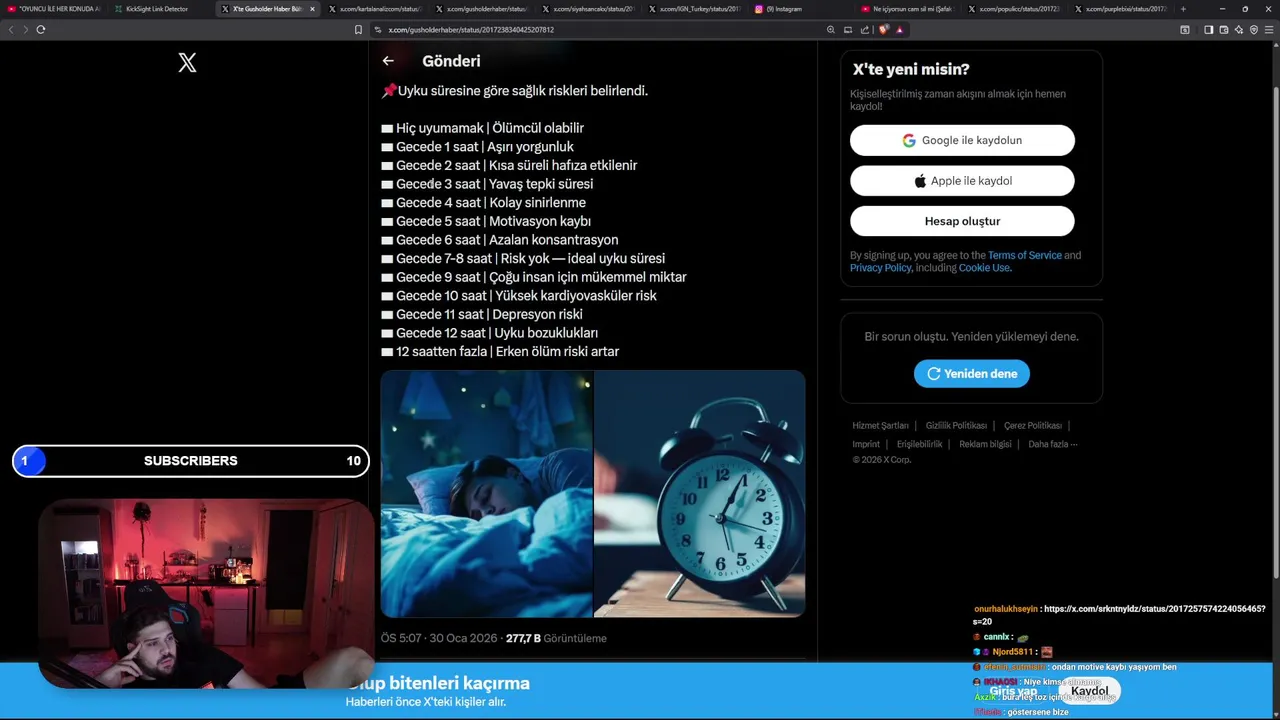
Task: Click the text "Gecede 7-8 saat | Risk yok"
Action: click(x=472, y=259)
